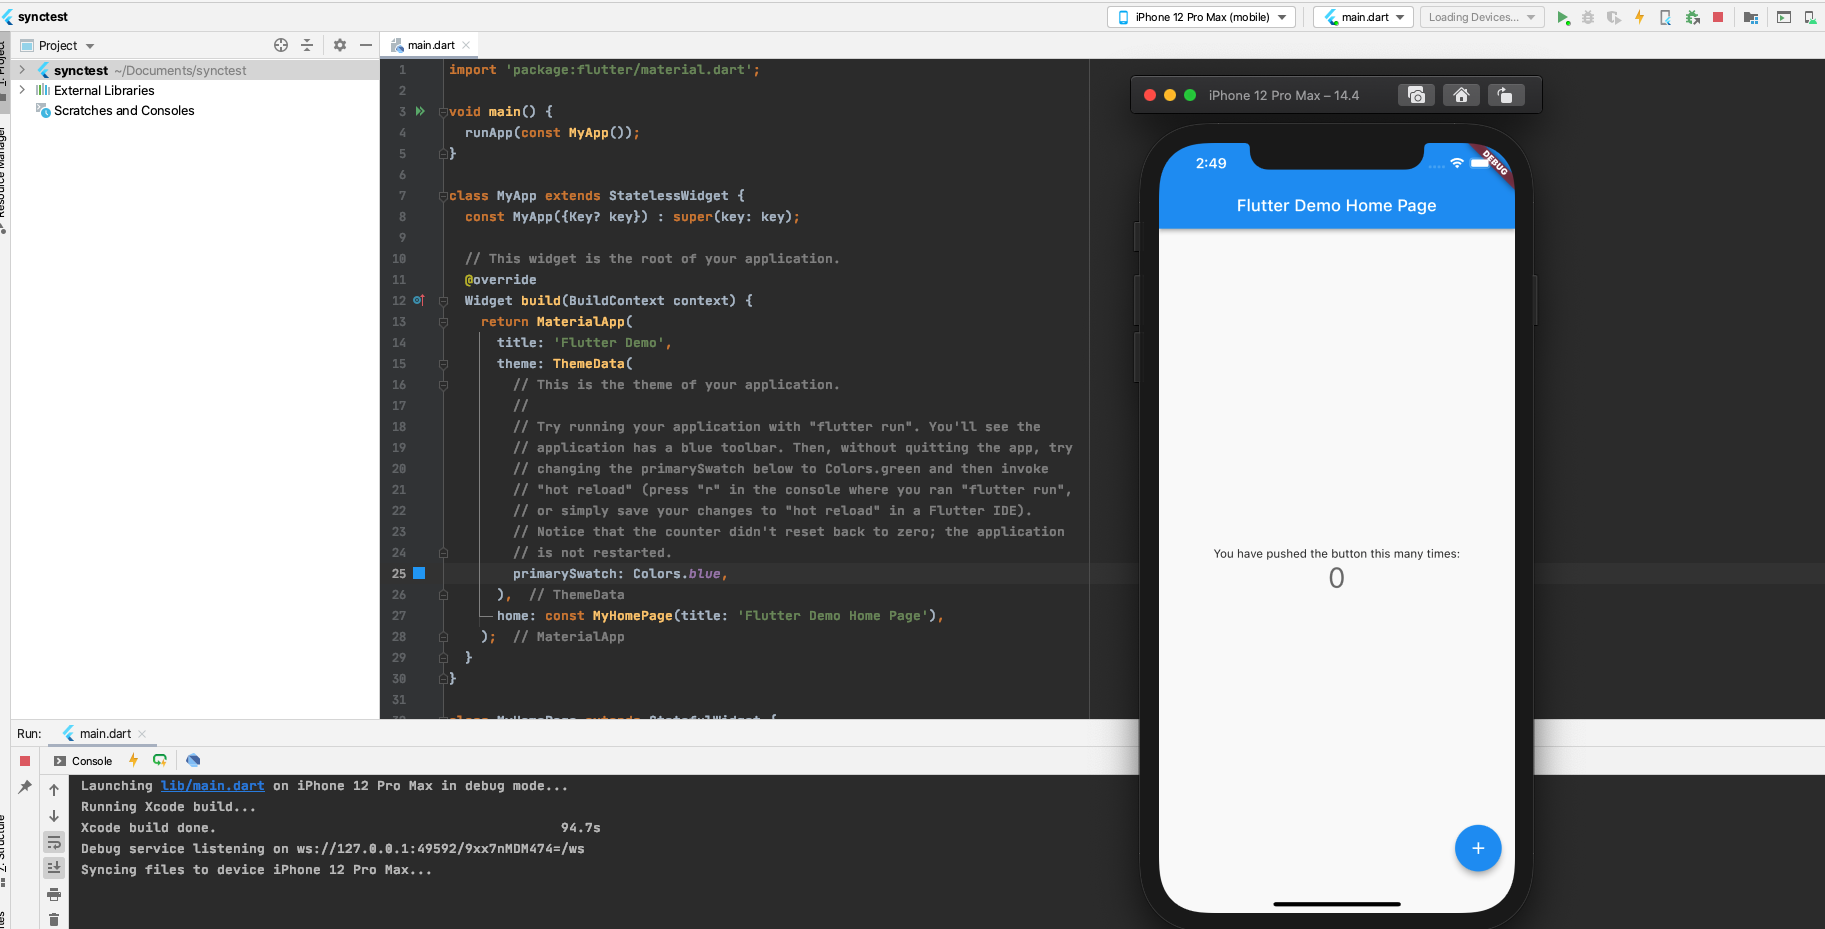Open Structure side tool window tab
Image resolution: width=1825 pixels, height=929 pixels.
click(x=3, y=850)
